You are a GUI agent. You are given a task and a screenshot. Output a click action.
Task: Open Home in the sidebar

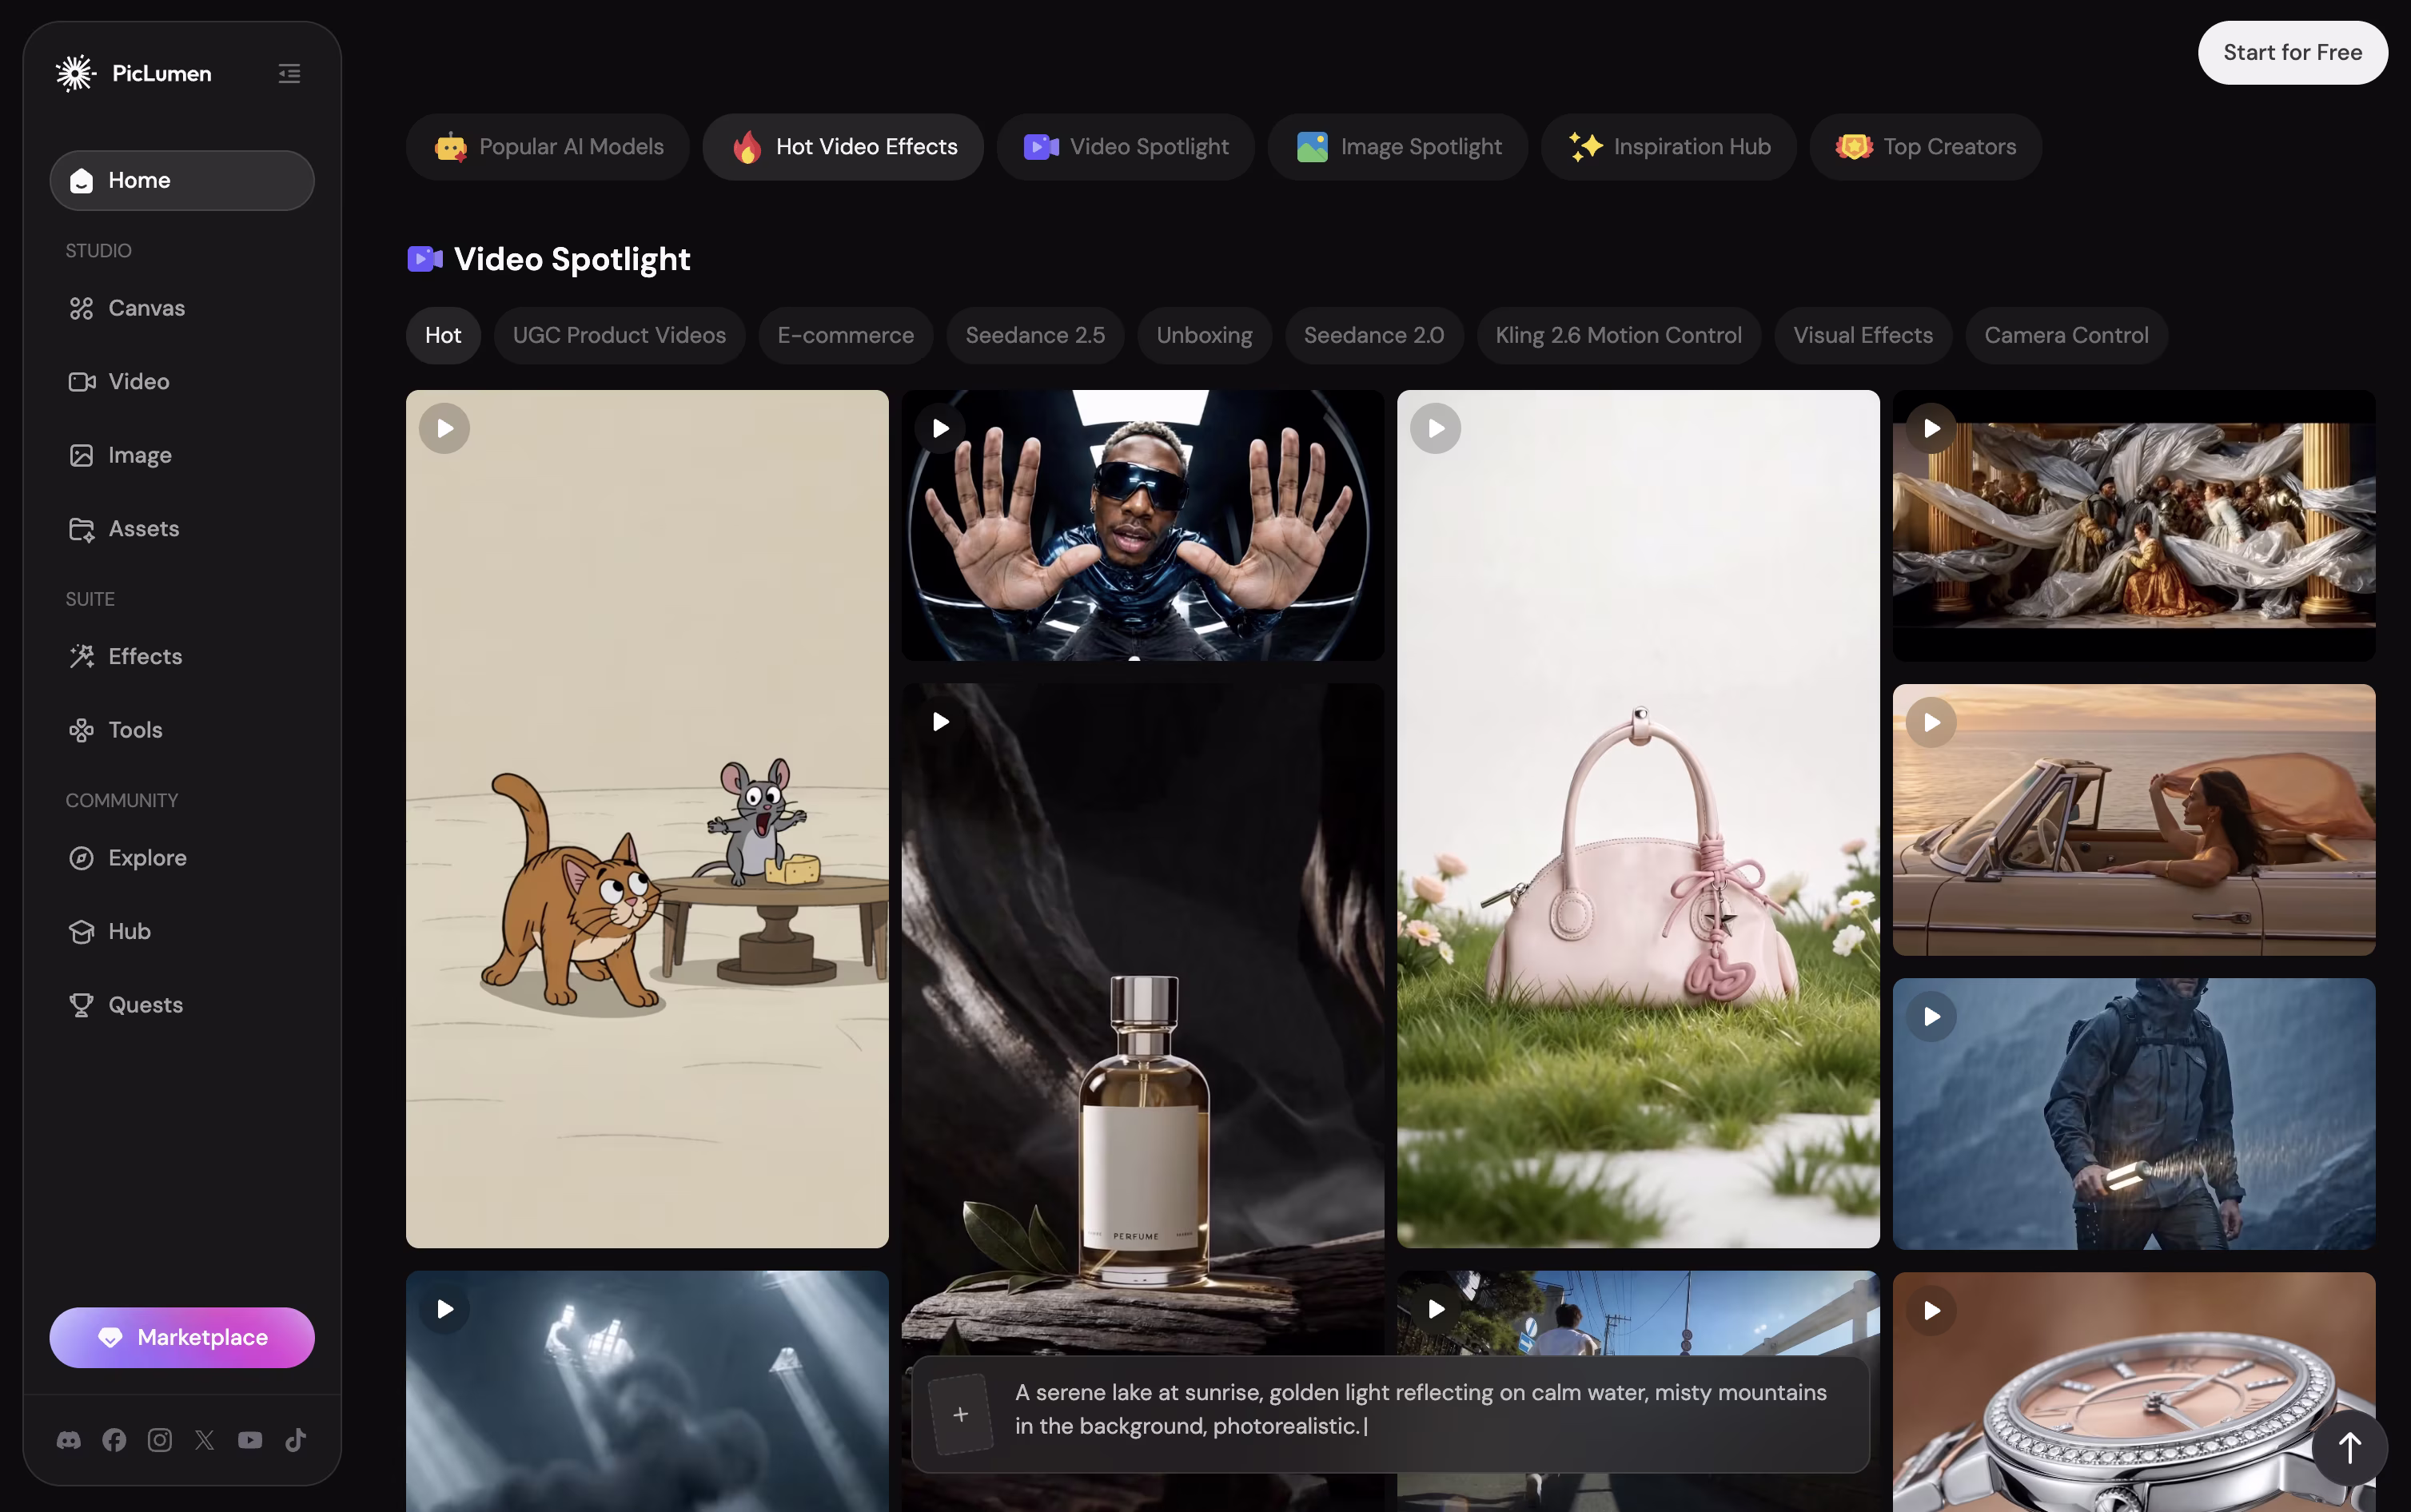coord(182,180)
